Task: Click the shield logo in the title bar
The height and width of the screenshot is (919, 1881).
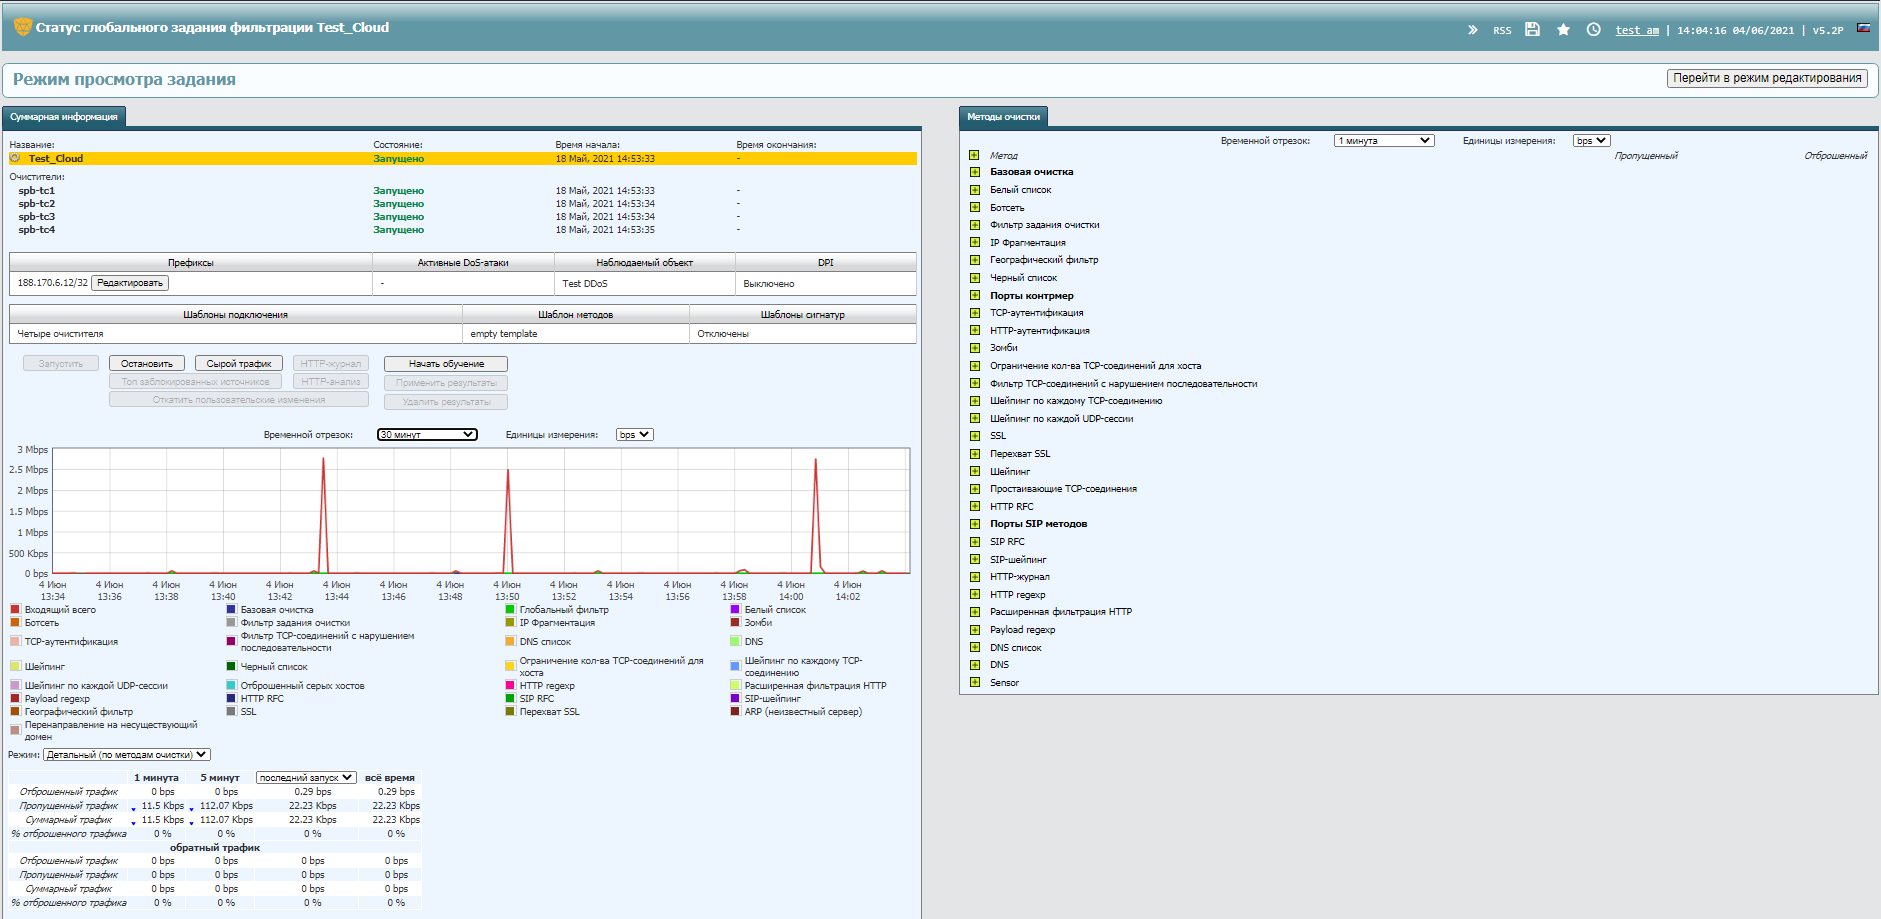Action: (x=22, y=27)
